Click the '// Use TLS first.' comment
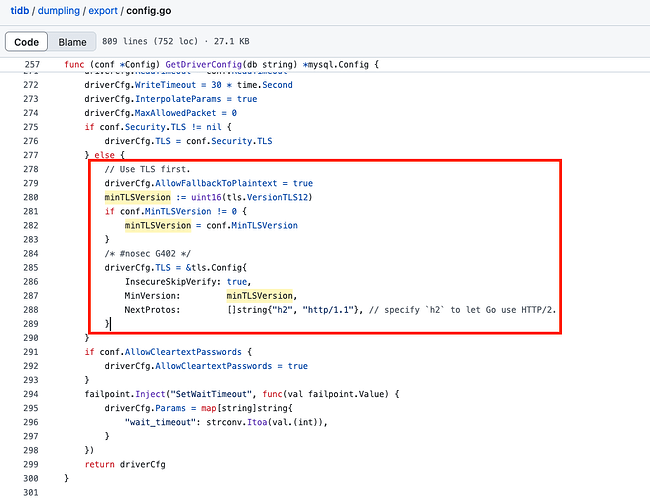The width and height of the screenshot is (650, 499). (147, 169)
